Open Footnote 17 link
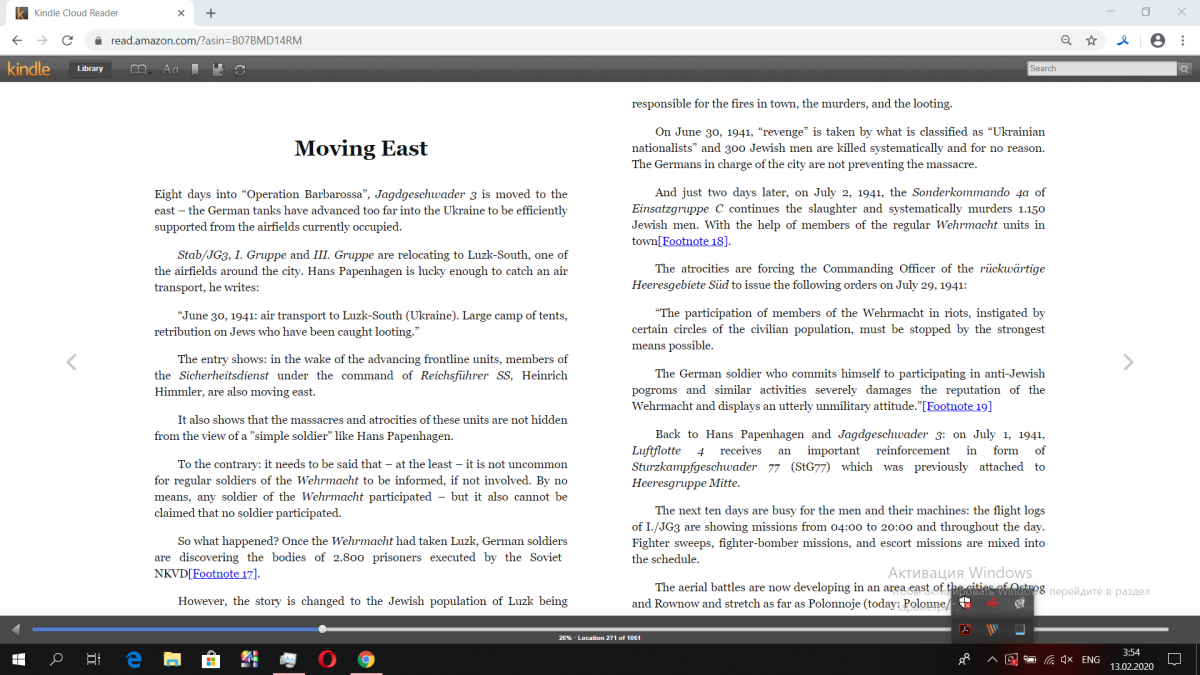The image size is (1200, 675). click(223, 574)
